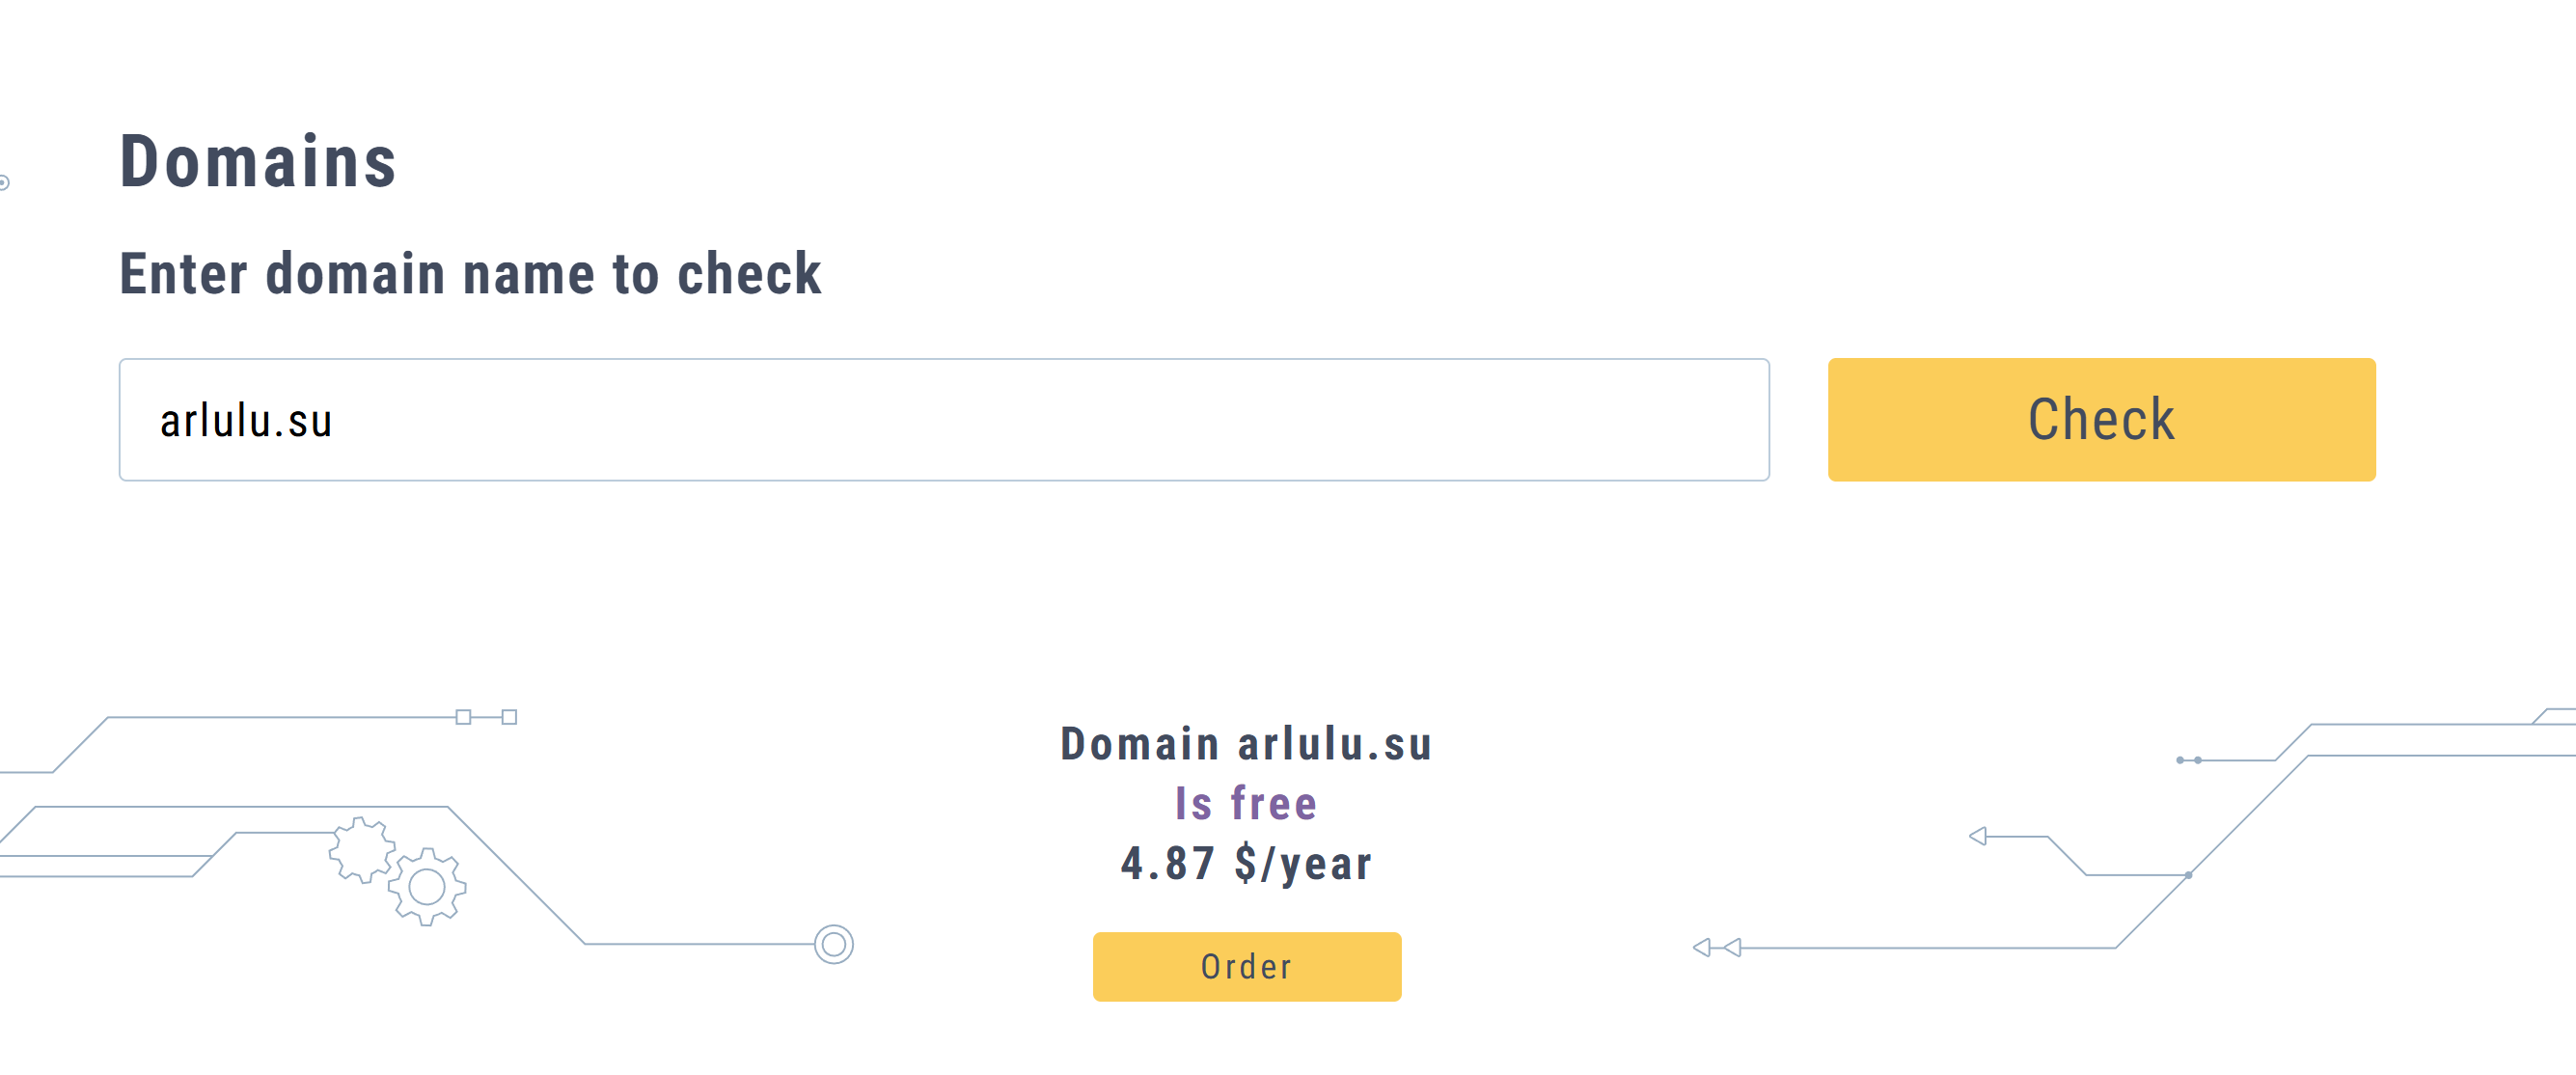Click the single left-pointing triangle arrow
The height and width of the screenshot is (1075, 2576).
point(1977,836)
